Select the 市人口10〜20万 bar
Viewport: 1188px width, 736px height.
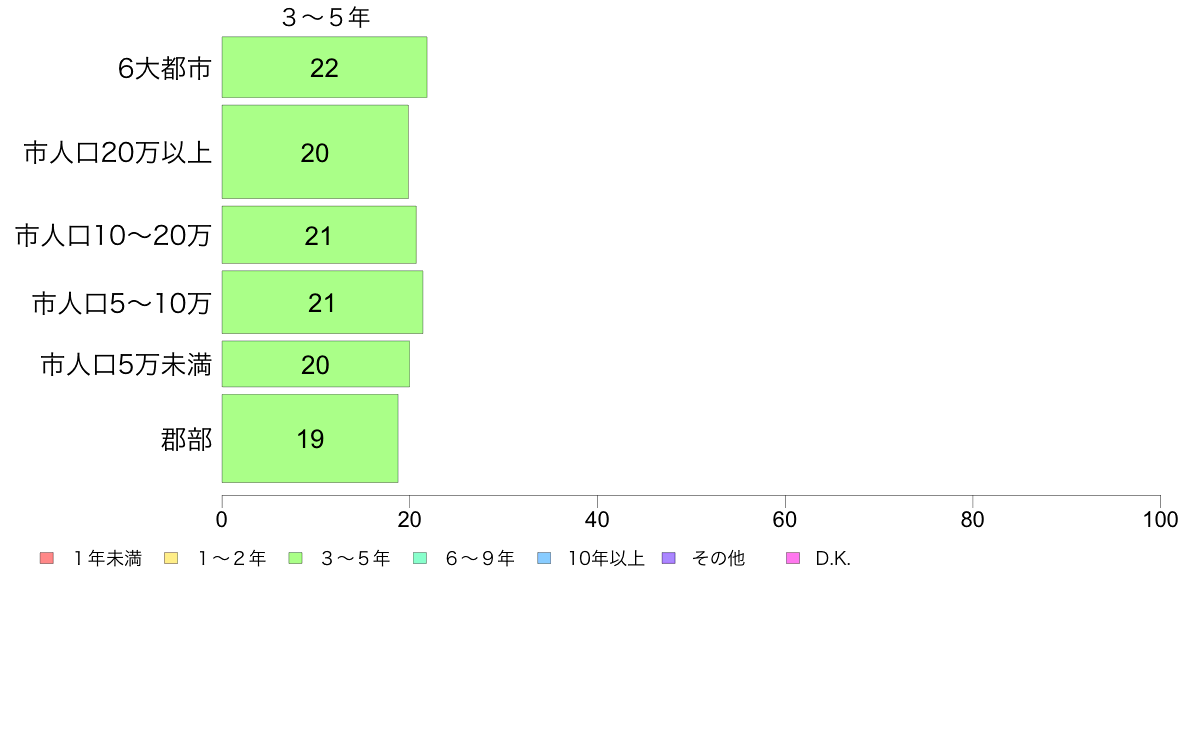[319, 235]
